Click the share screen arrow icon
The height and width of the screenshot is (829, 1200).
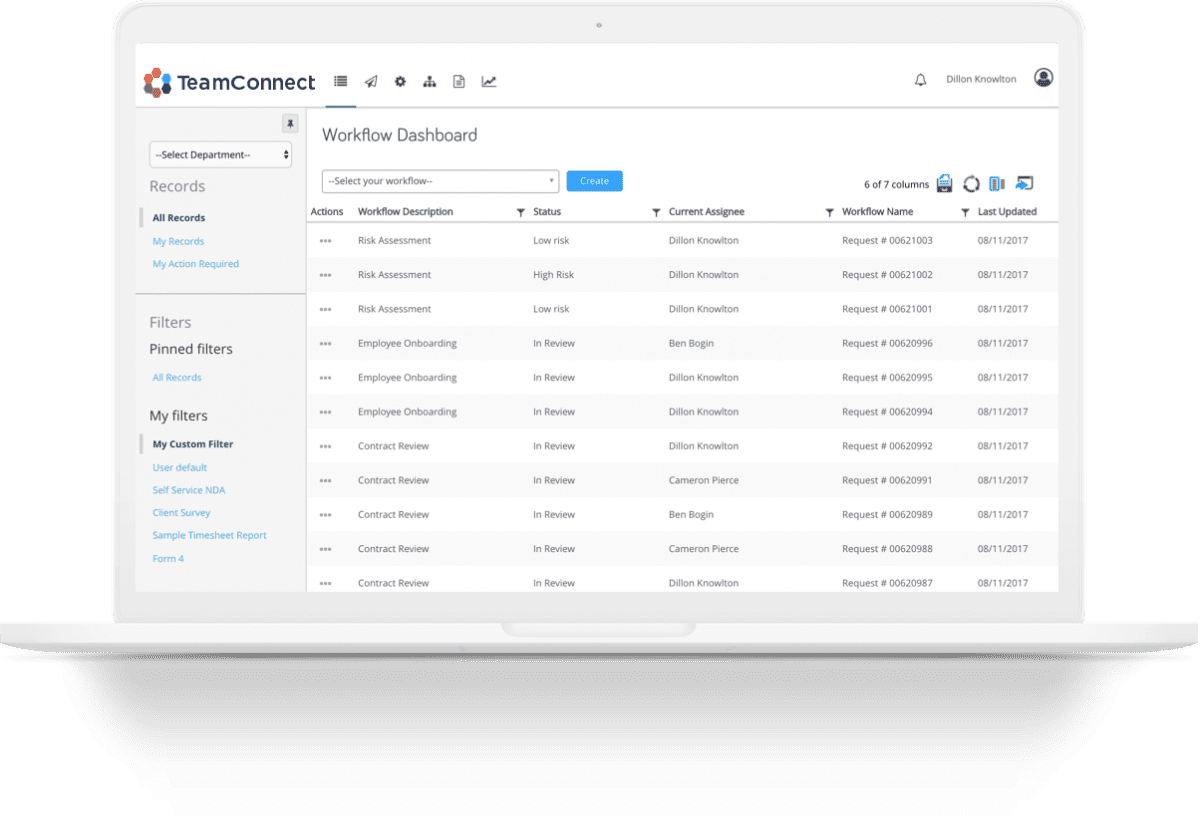point(1024,183)
